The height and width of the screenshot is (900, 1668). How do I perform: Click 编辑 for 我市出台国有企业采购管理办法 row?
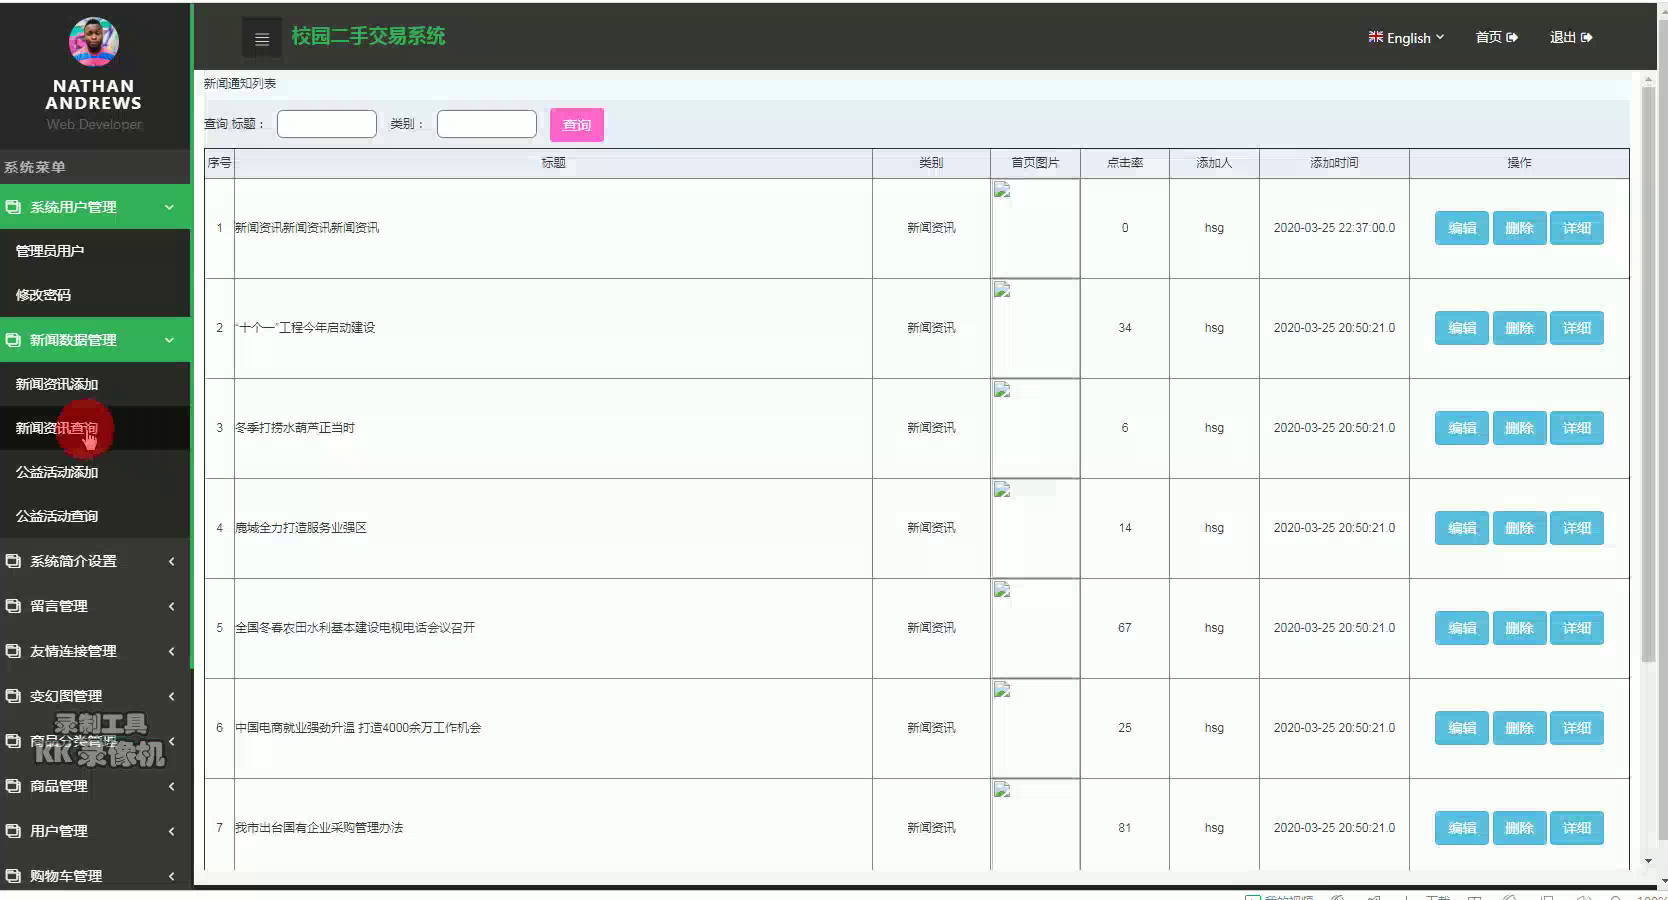tap(1462, 828)
